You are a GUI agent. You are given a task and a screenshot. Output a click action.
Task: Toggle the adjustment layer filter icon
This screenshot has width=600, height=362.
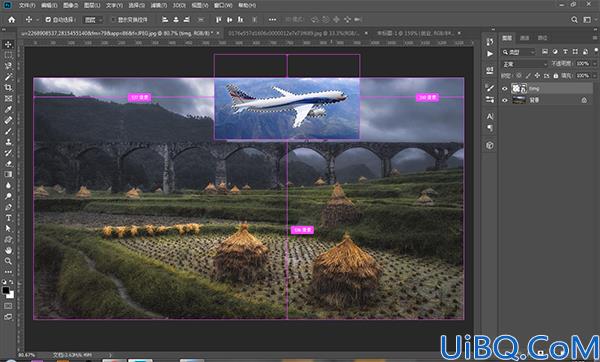point(555,52)
